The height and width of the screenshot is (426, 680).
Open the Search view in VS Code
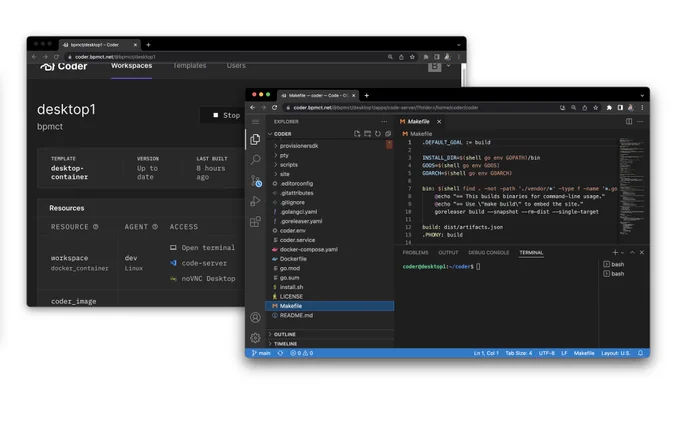click(x=255, y=160)
